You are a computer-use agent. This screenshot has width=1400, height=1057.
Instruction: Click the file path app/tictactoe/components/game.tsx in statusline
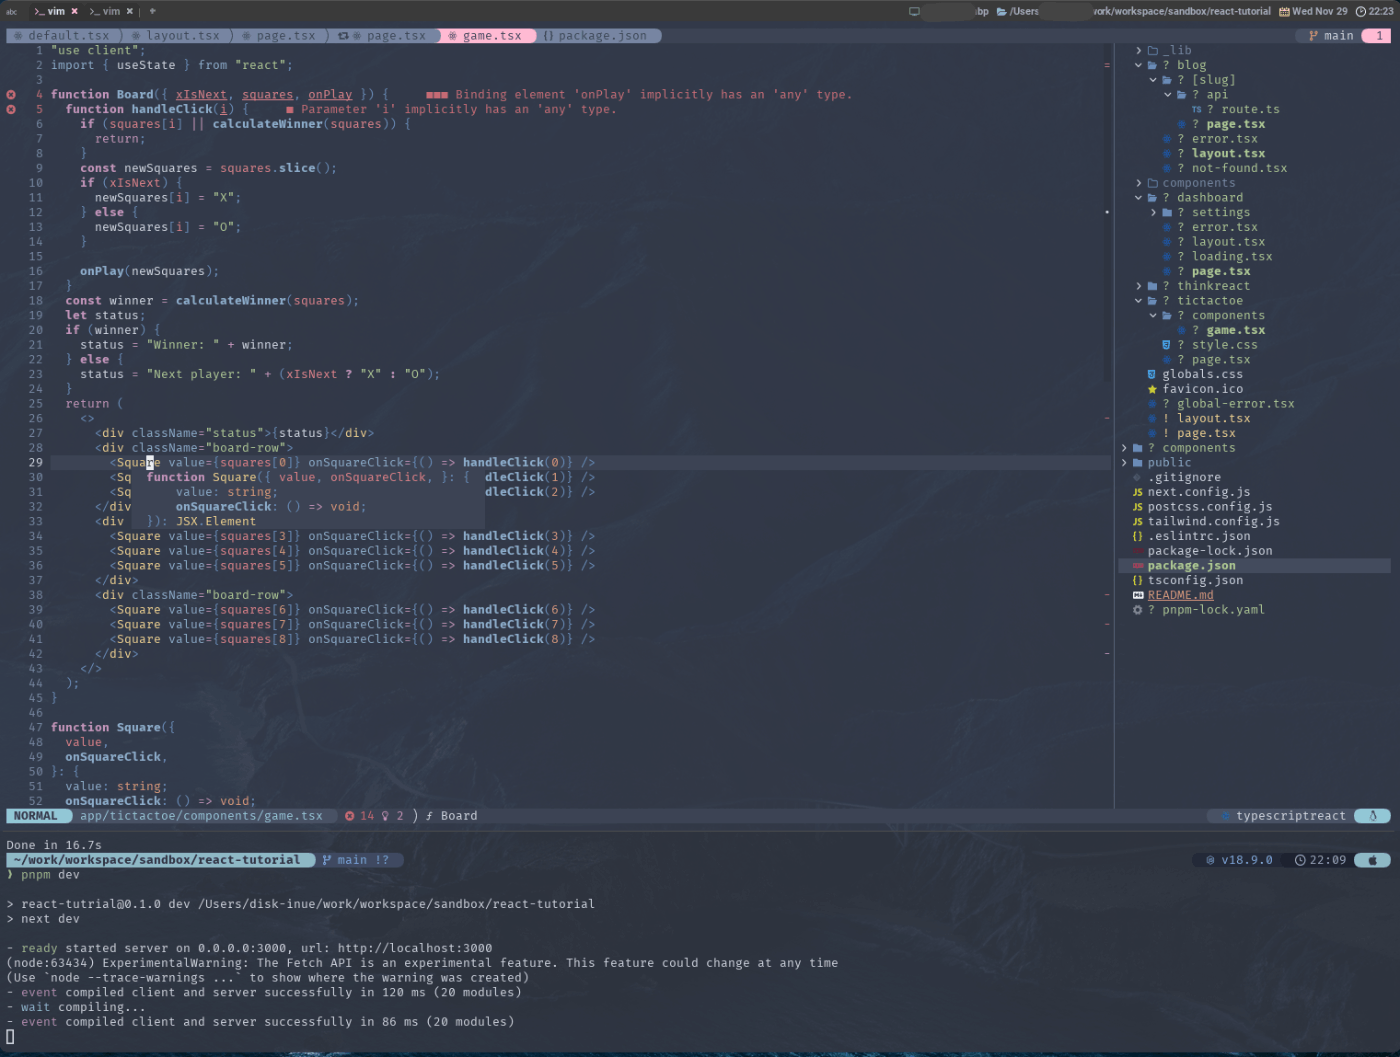(x=201, y=816)
